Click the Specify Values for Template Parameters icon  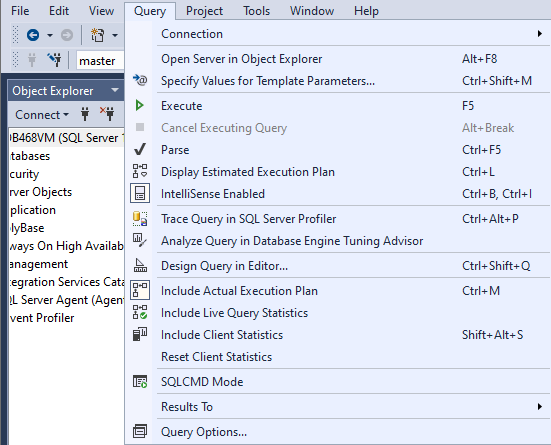pyautogui.click(x=140, y=80)
